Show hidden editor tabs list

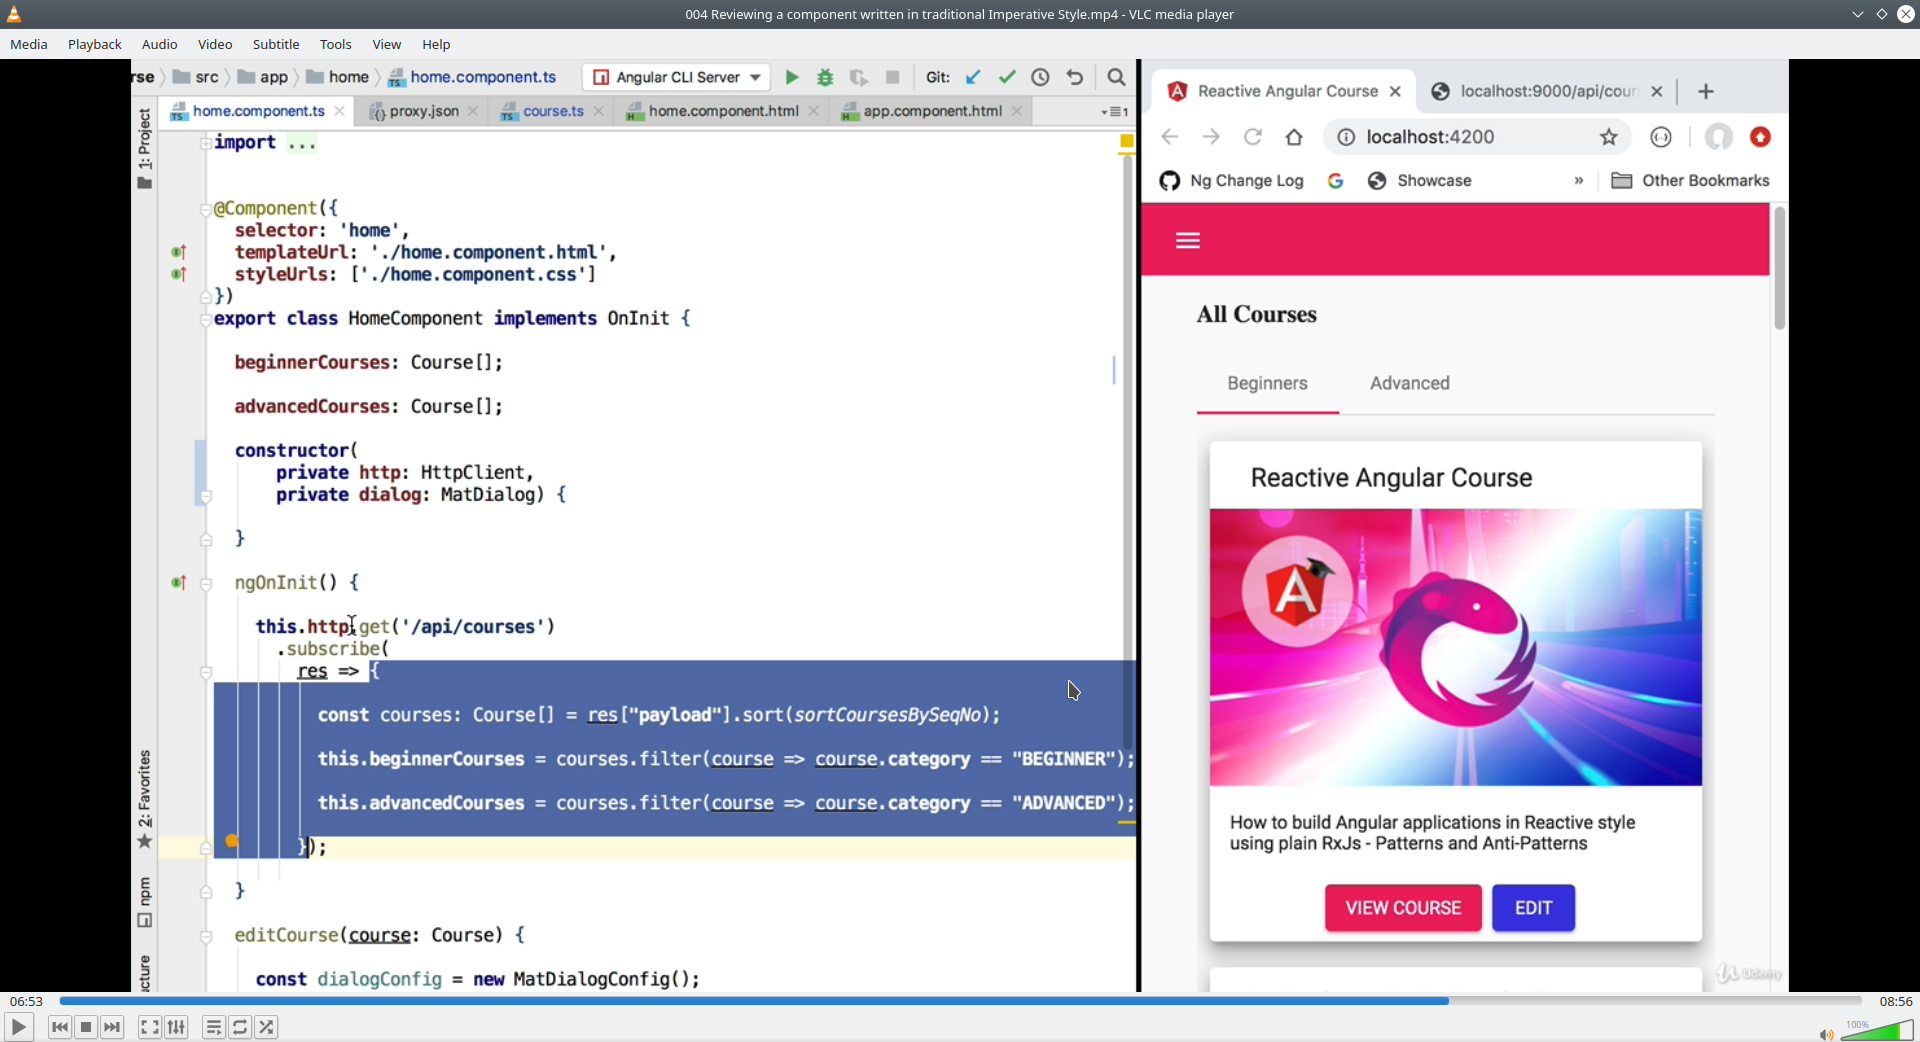pos(1114,112)
